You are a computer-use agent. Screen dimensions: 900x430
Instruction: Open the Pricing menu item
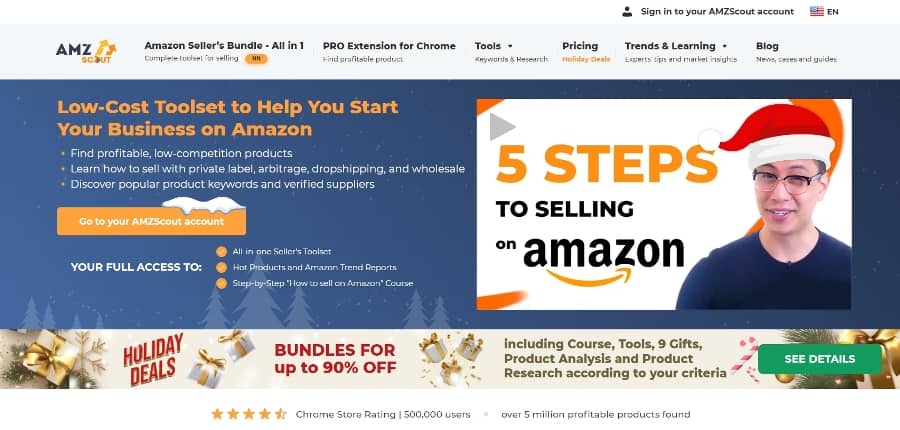580,46
